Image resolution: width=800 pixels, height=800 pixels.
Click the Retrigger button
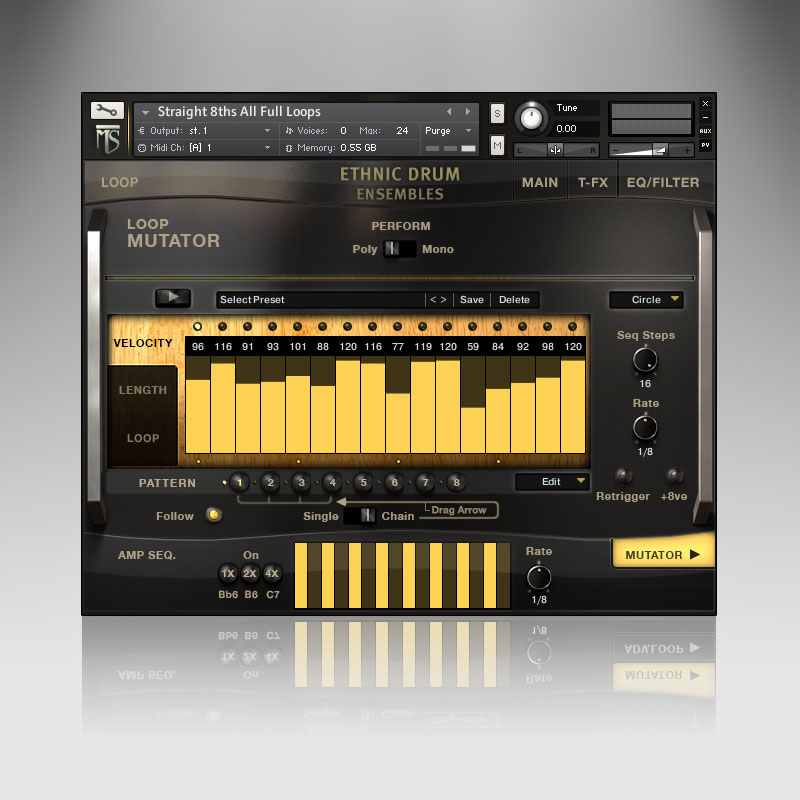click(623, 476)
